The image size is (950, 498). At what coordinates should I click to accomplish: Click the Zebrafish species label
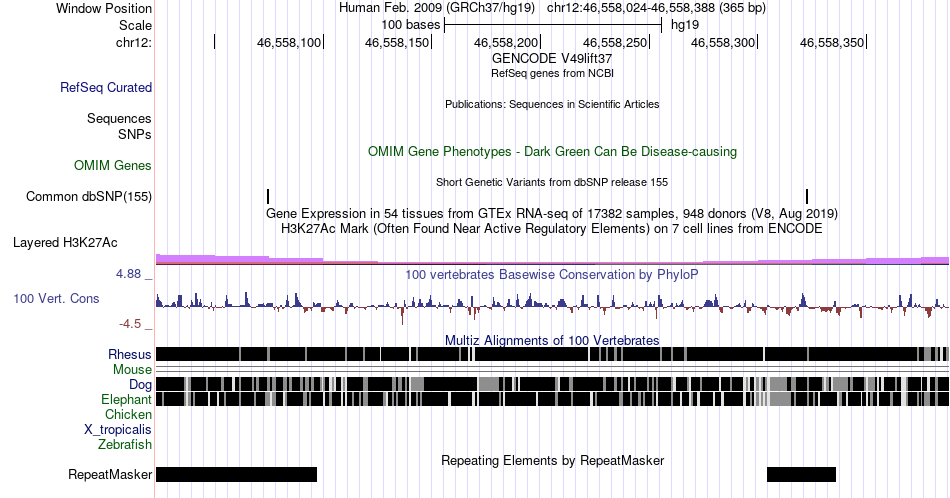point(125,444)
